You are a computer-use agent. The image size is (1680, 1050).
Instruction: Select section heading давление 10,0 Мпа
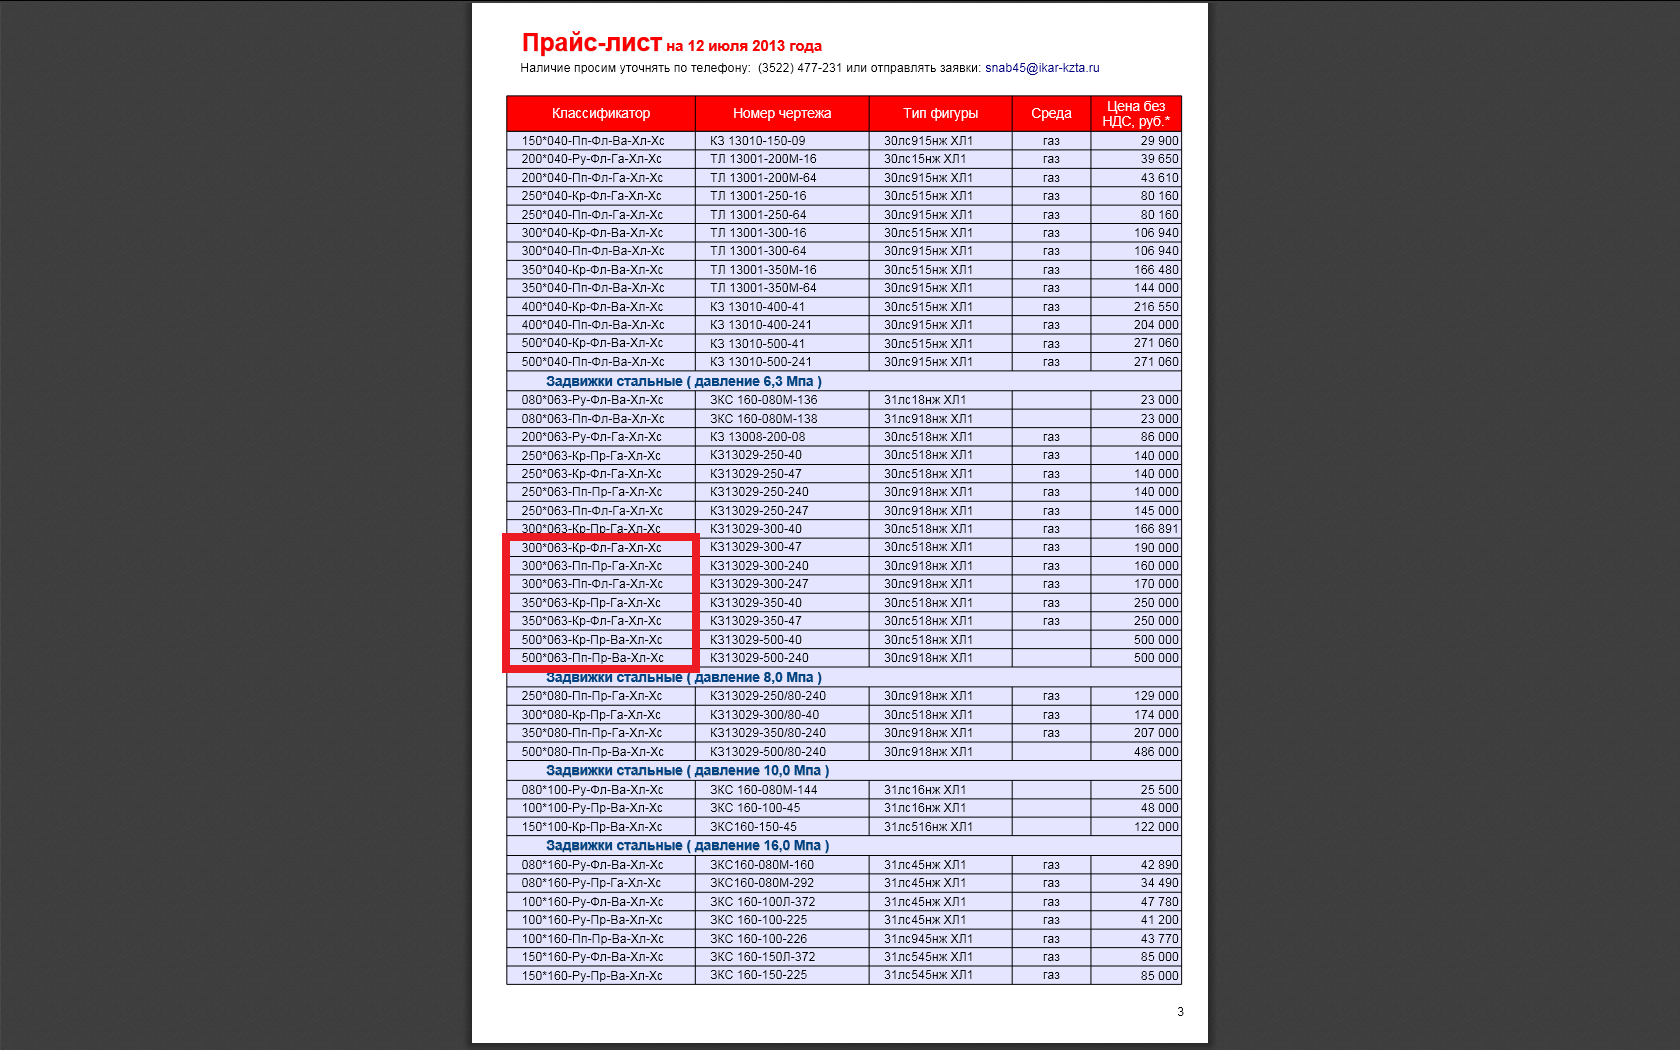point(687,770)
